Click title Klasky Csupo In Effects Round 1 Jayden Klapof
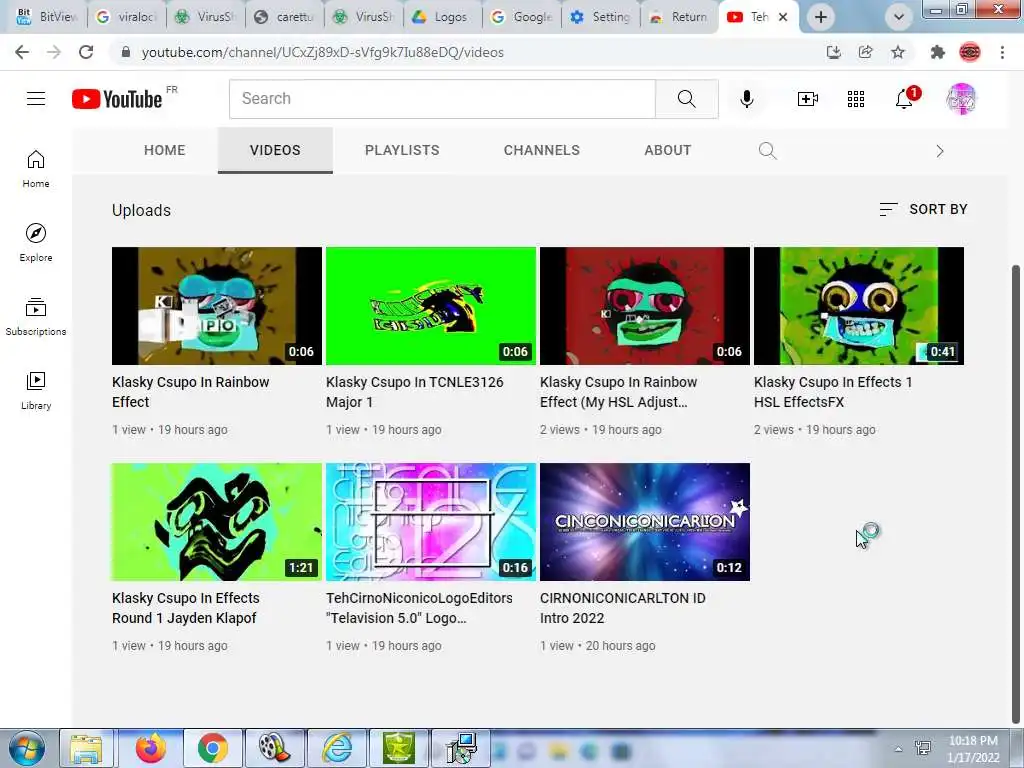1024x768 pixels. (185, 608)
